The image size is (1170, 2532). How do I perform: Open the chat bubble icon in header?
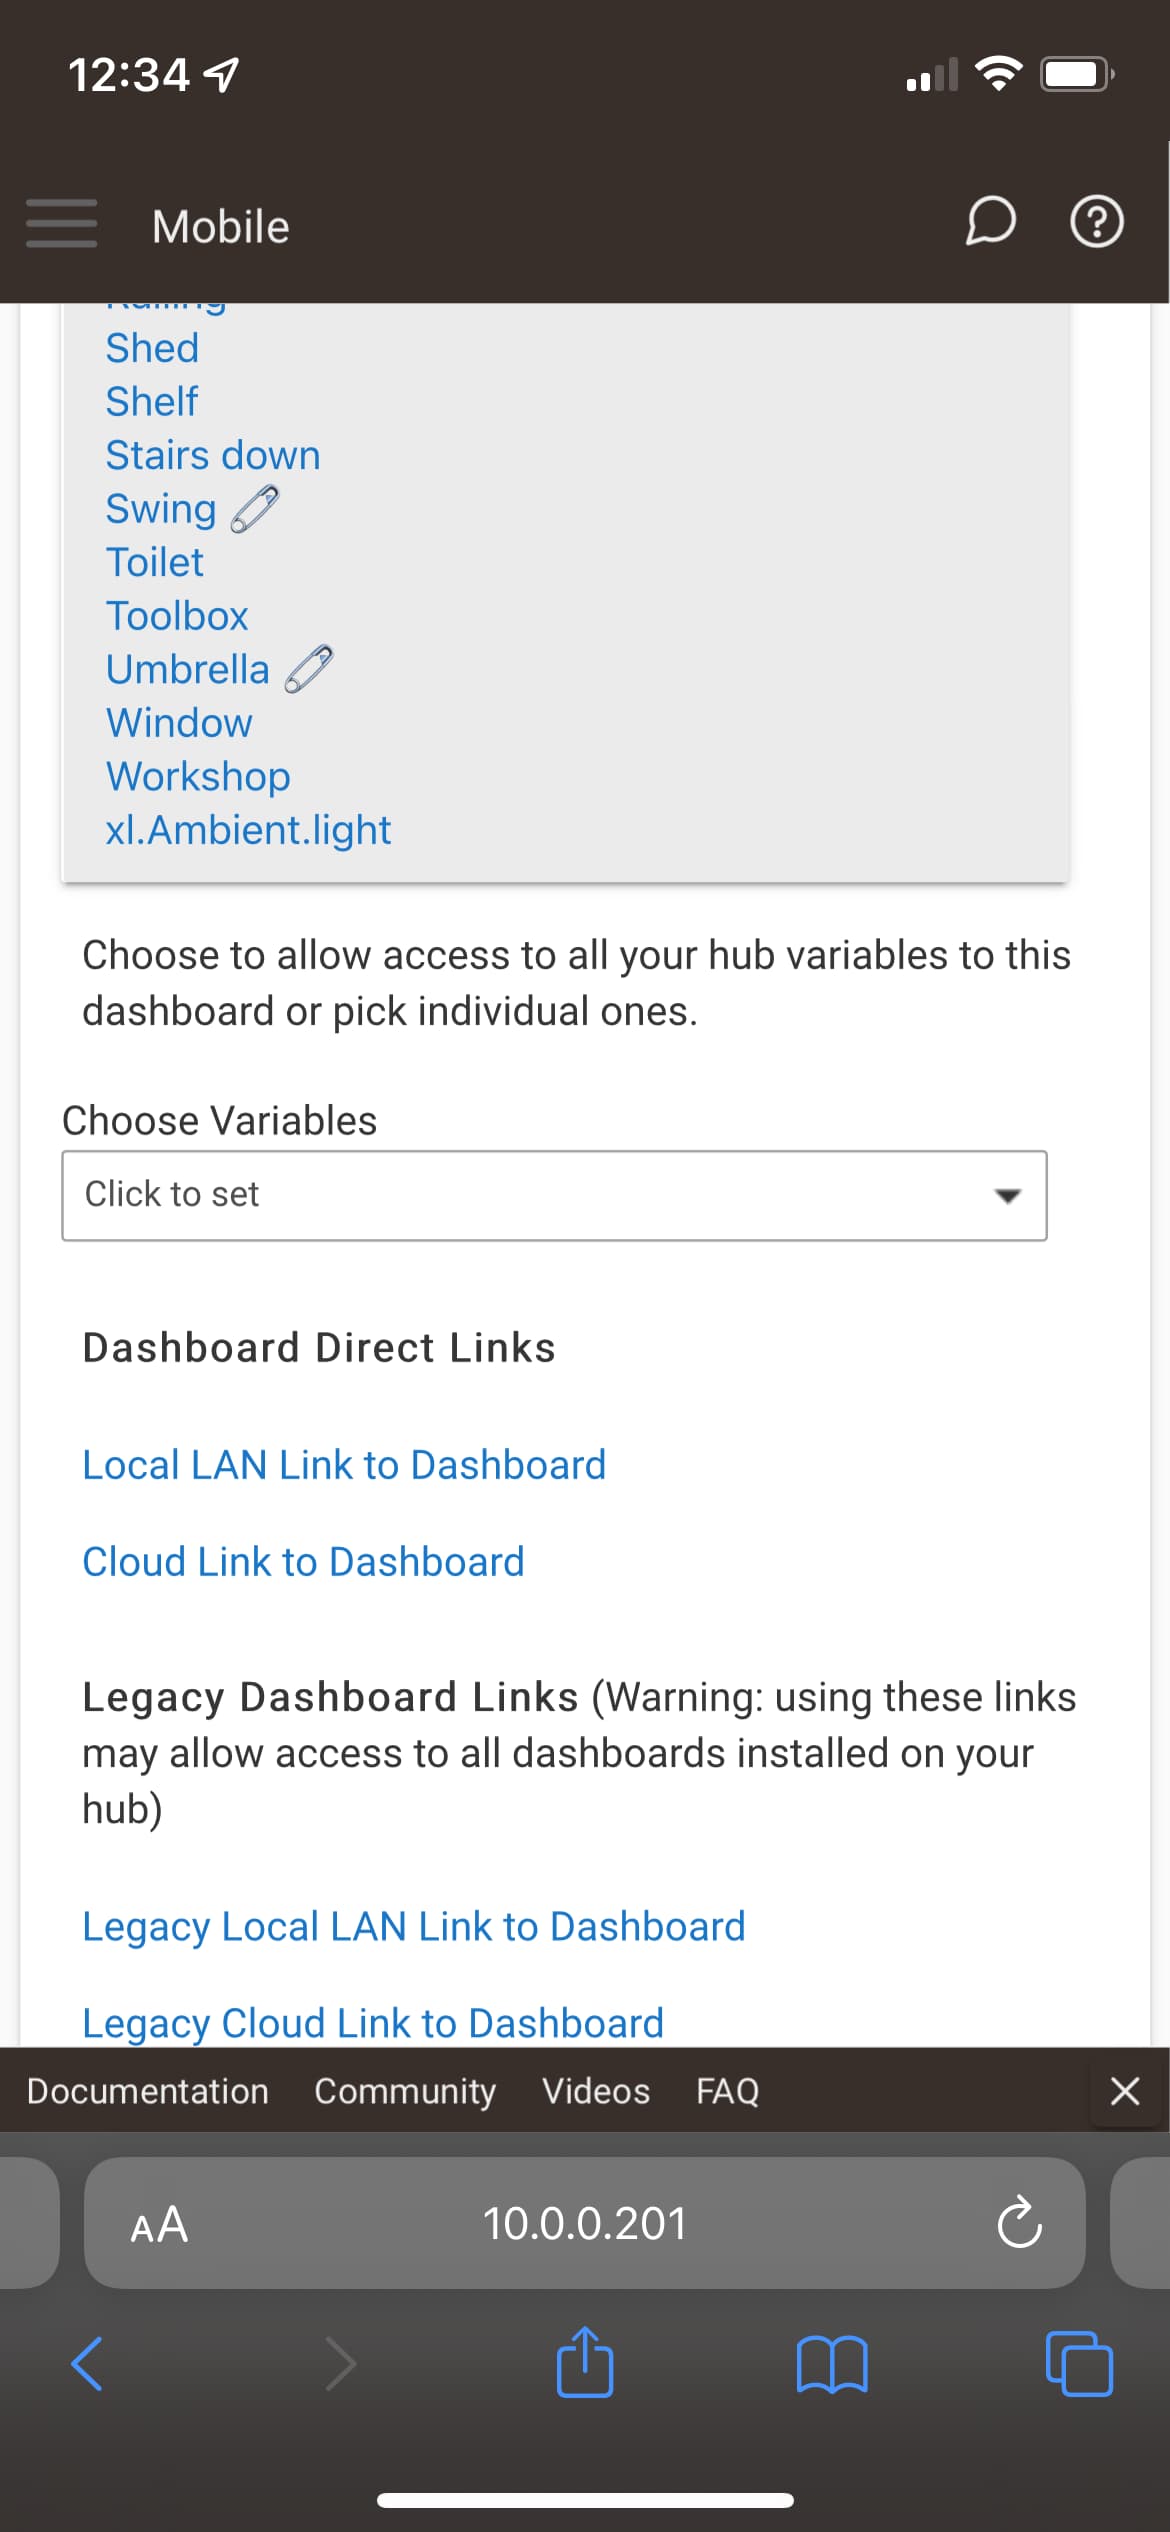[x=990, y=221]
